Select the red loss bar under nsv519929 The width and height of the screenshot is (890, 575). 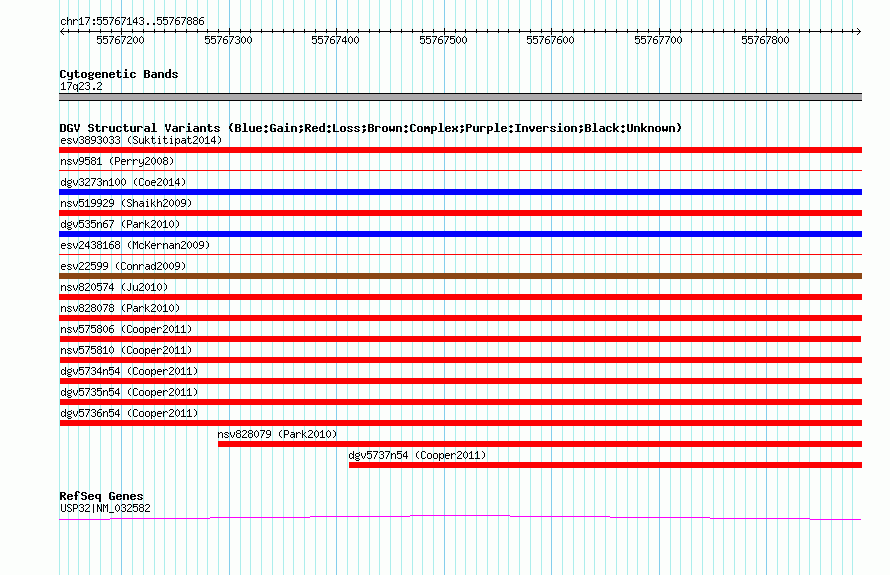(x=460, y=213)
